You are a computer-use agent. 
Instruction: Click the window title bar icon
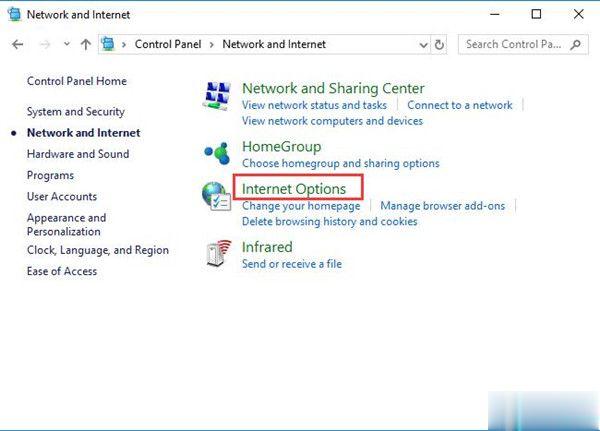pyautogui.click(x=15, y=14)
